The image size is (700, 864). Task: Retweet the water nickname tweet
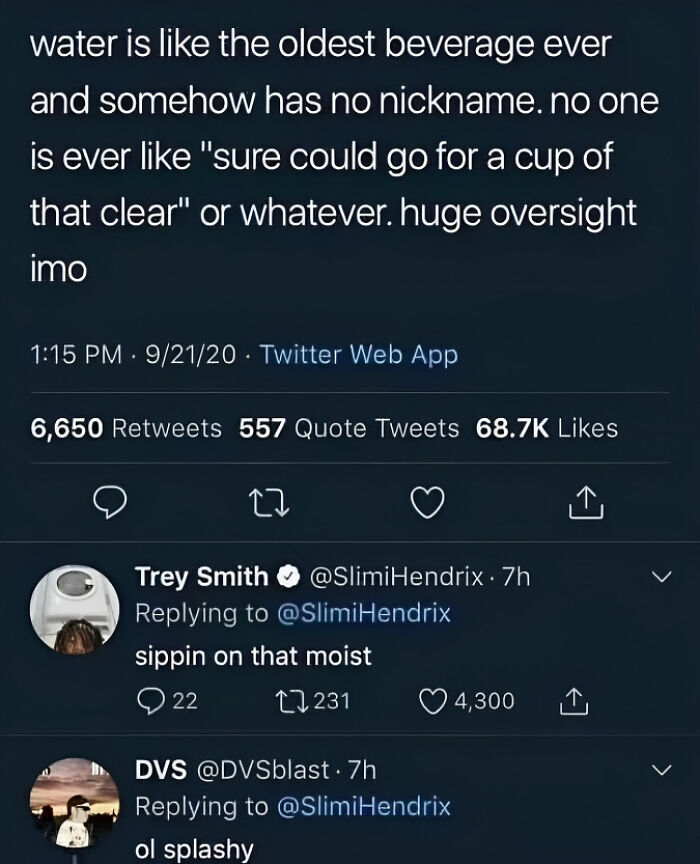tap(267, 503)
